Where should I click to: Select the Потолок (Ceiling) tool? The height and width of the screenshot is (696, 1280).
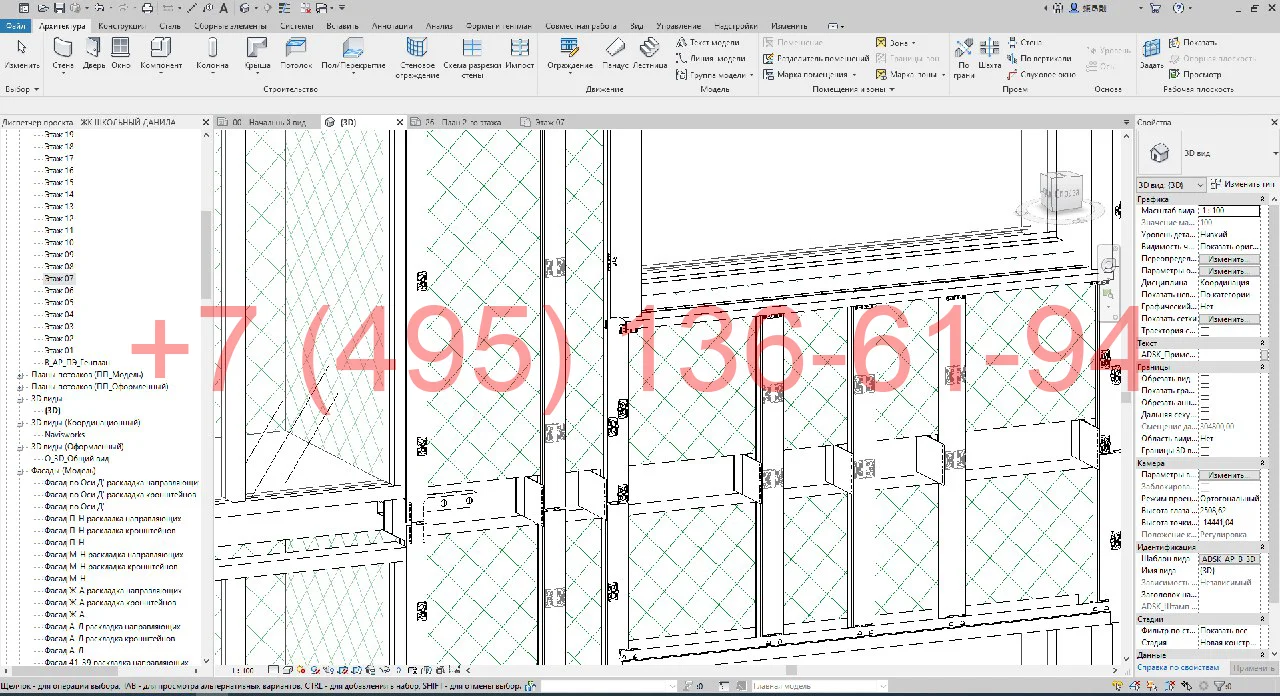click(x=296, y=53)
